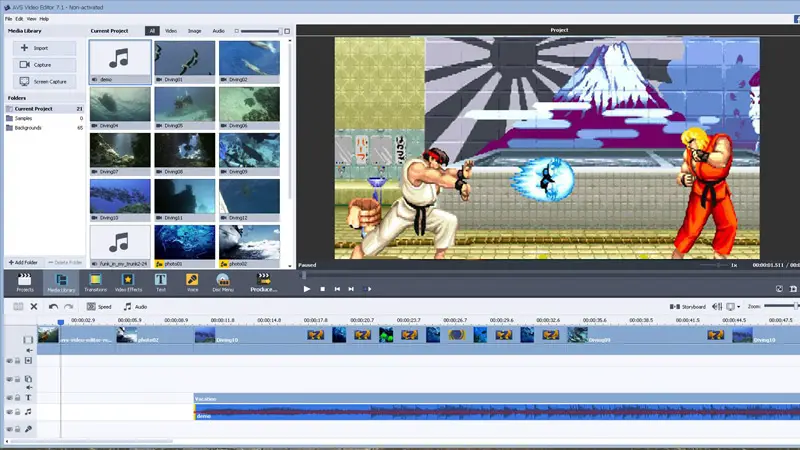Click the playhead marker on the ruler
800x450 pixels.
tap(61, 322)
